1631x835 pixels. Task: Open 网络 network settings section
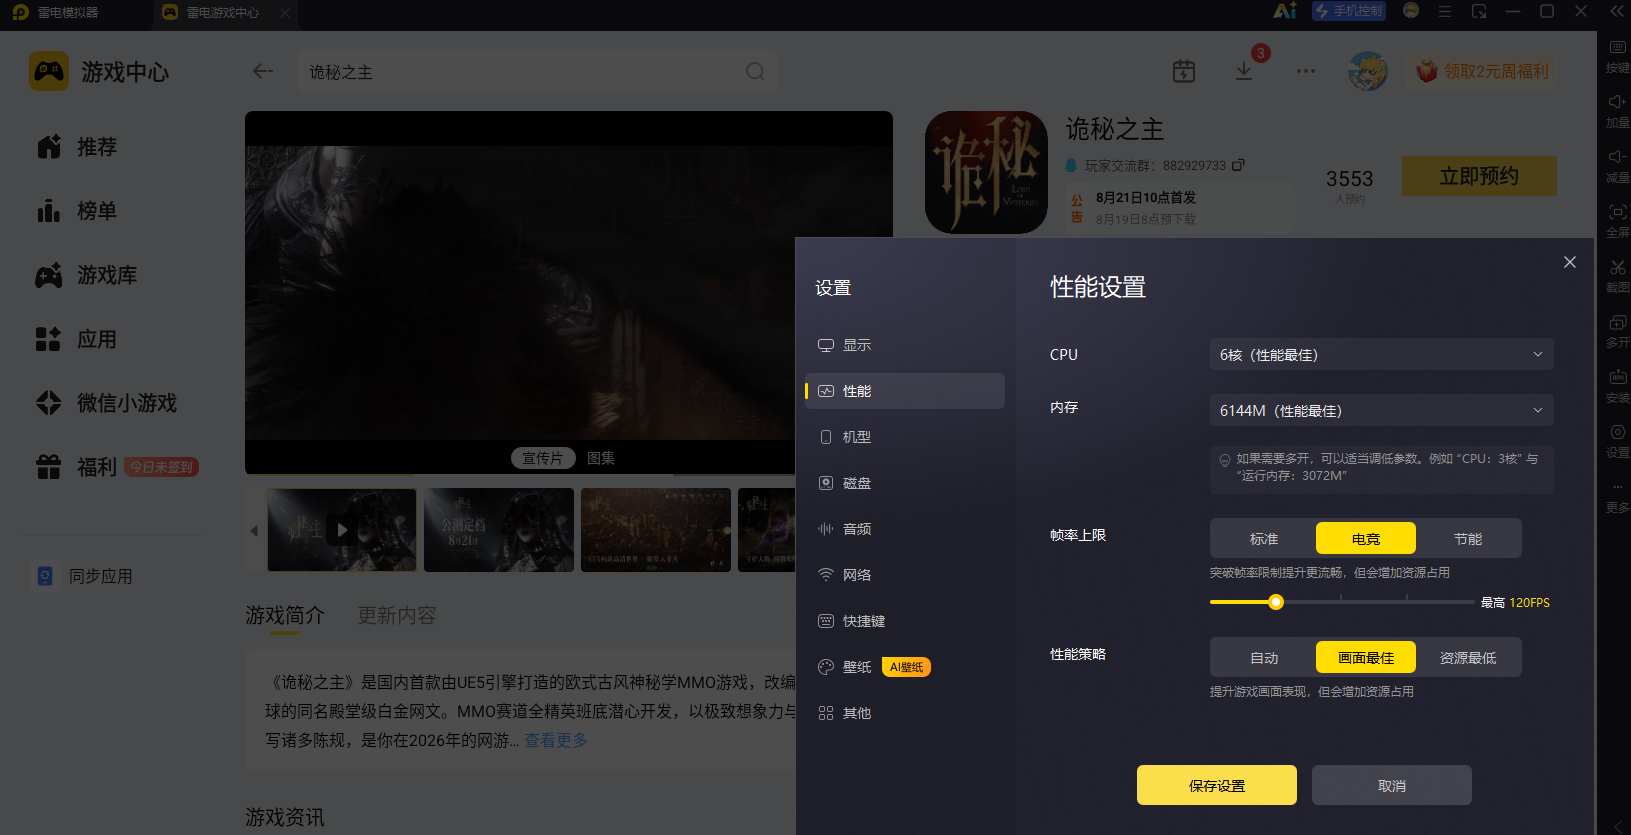[905, 575]
